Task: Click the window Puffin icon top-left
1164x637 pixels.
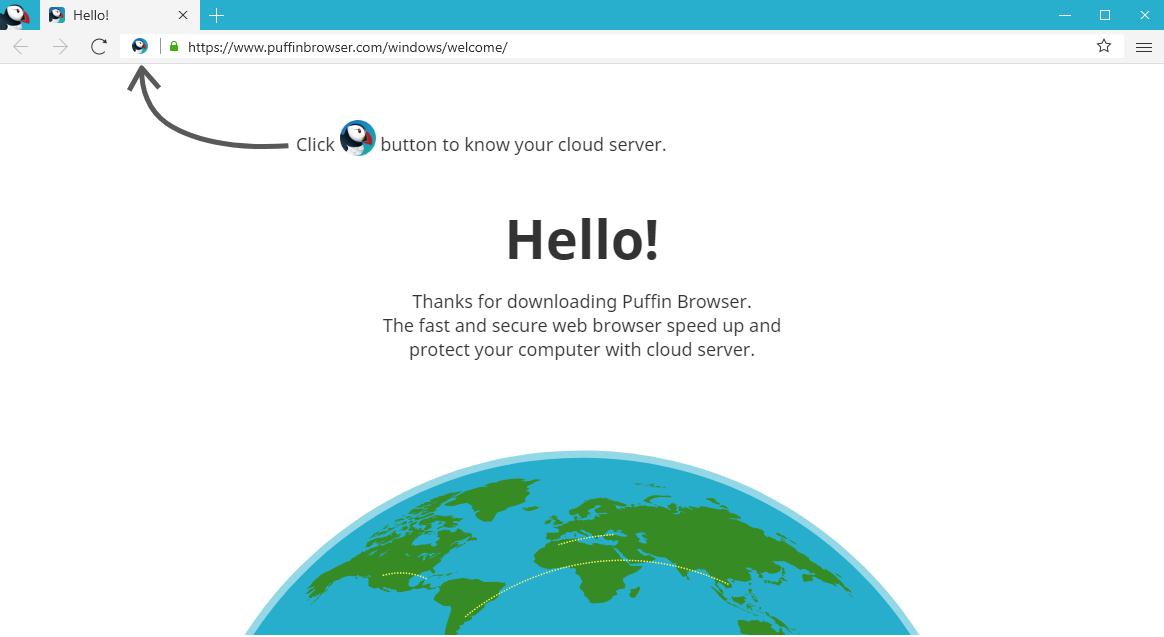Action: point(17,15)
